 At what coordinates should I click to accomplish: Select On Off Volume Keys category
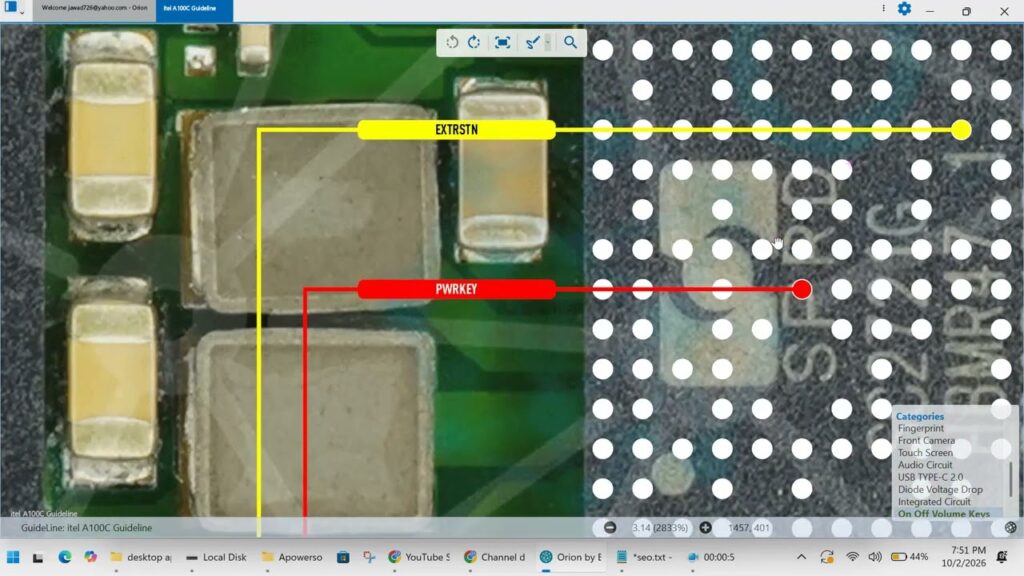tap(944, 514)
